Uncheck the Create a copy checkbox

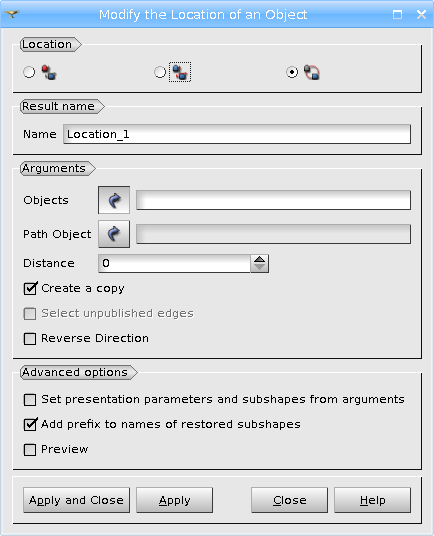click(30, 289)
